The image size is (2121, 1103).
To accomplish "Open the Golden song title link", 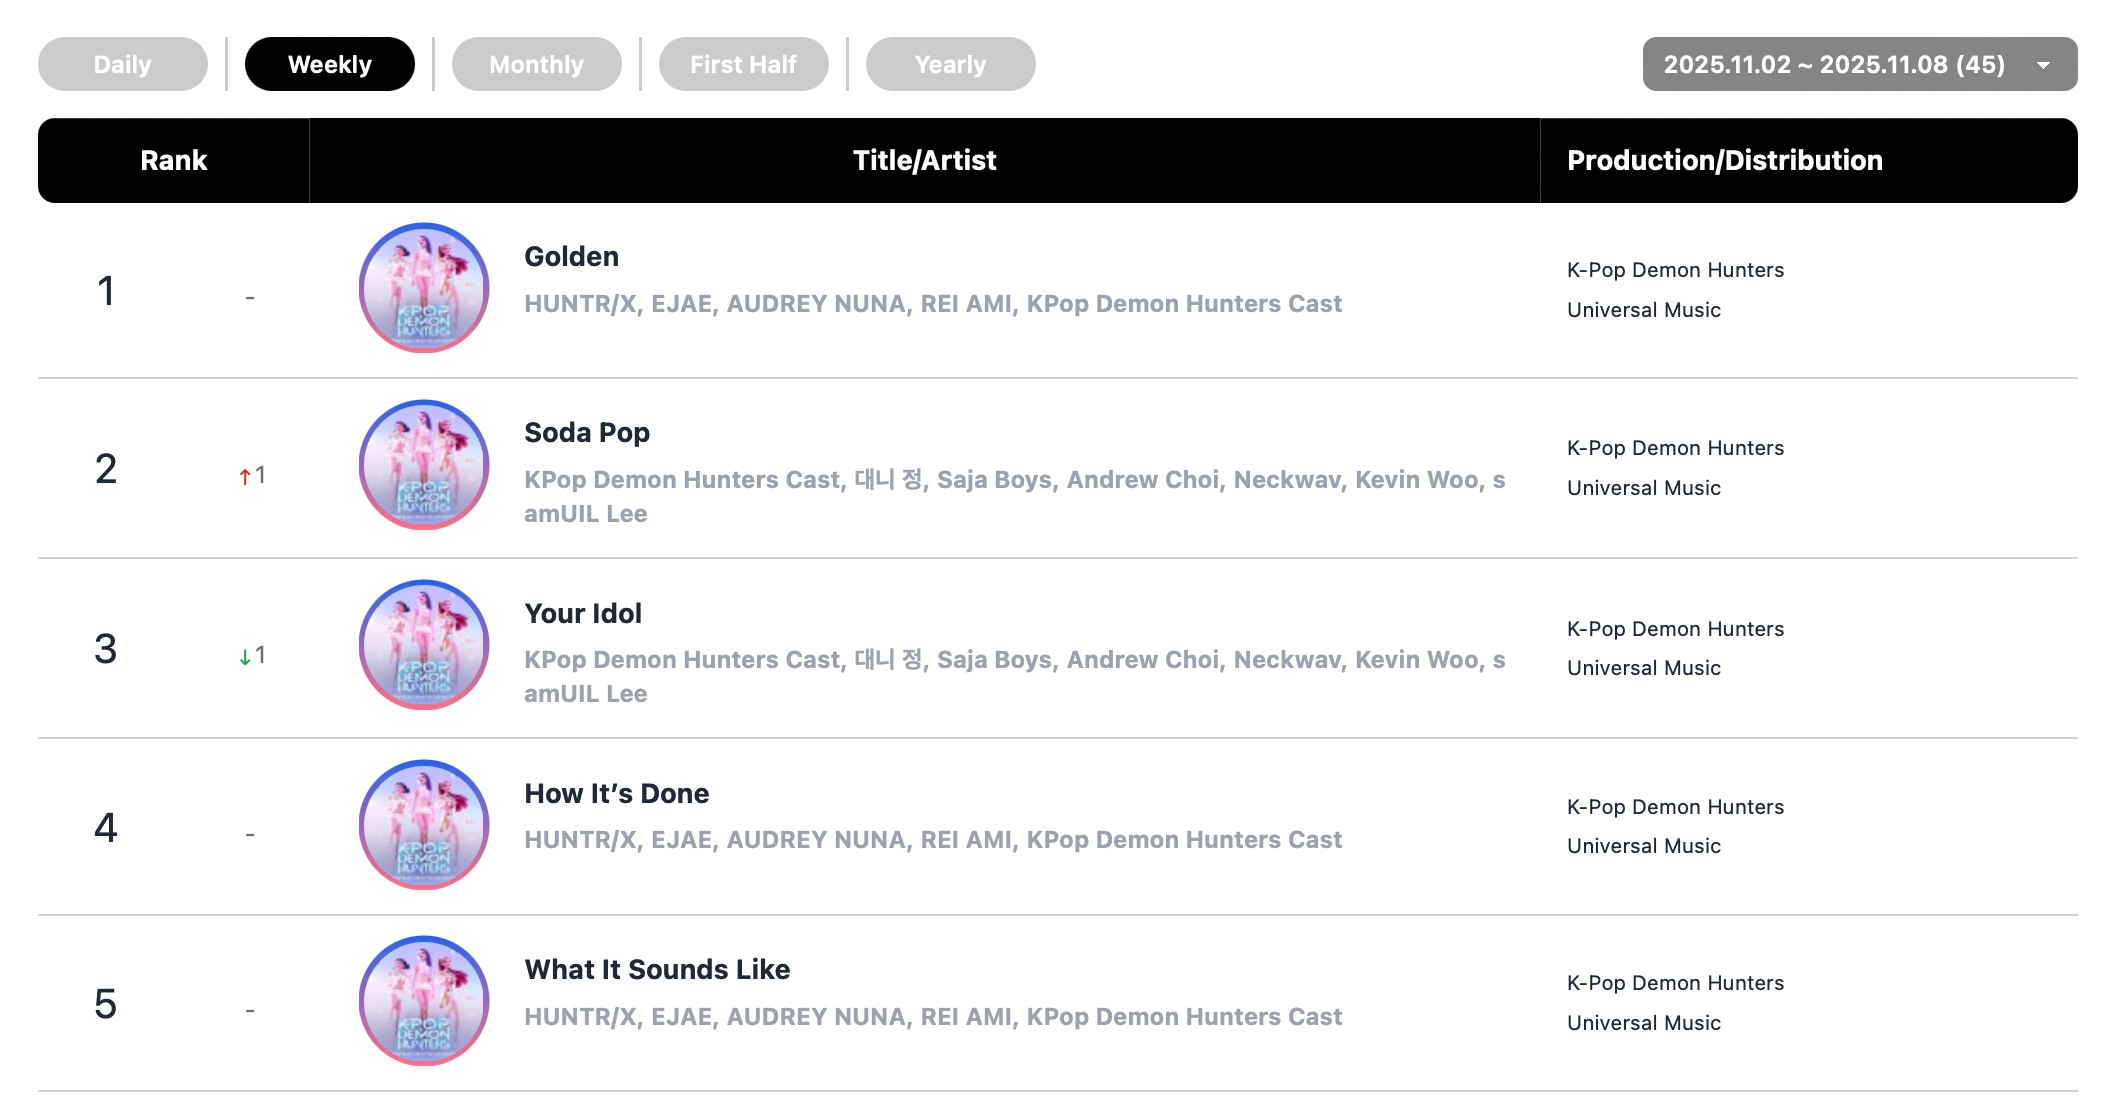I will [572, 257].
